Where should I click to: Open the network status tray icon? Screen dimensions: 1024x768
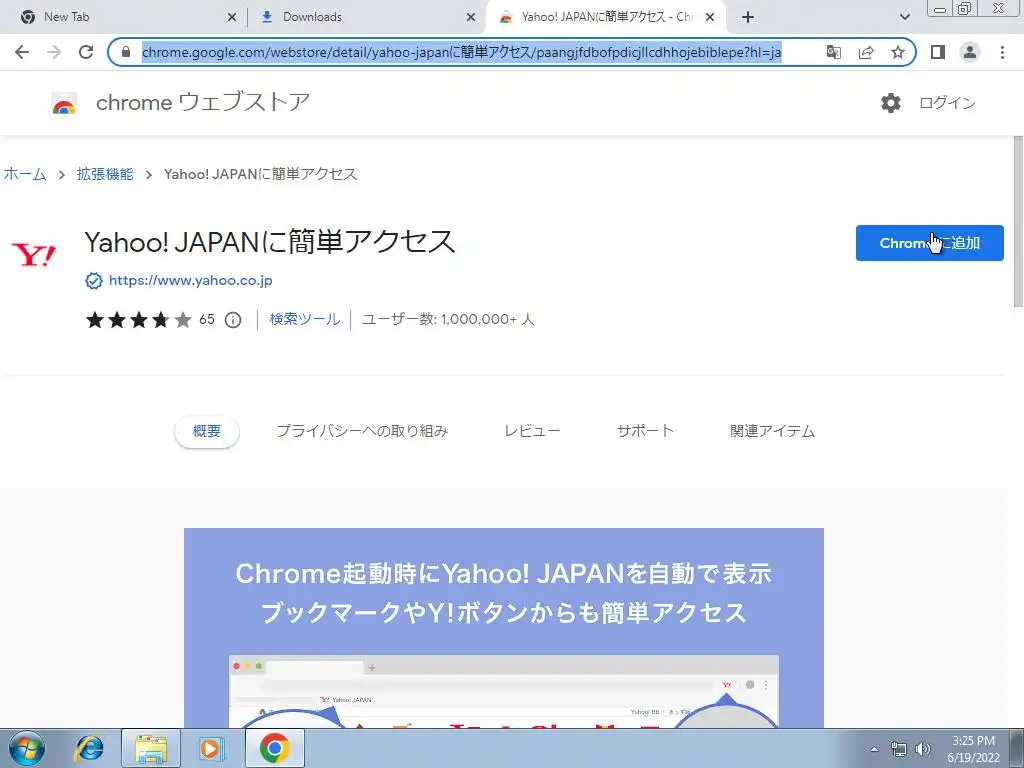coord(899,749)
